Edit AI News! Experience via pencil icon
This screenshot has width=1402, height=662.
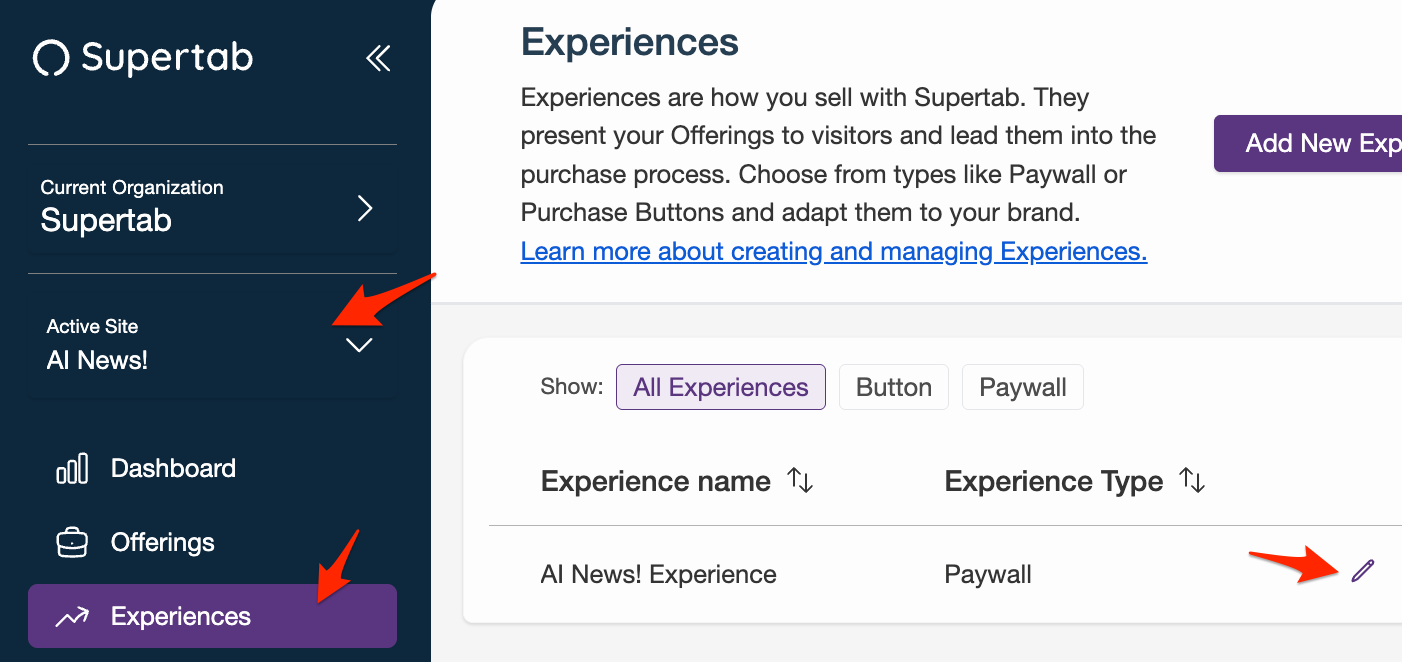[x=1362, y=571]
